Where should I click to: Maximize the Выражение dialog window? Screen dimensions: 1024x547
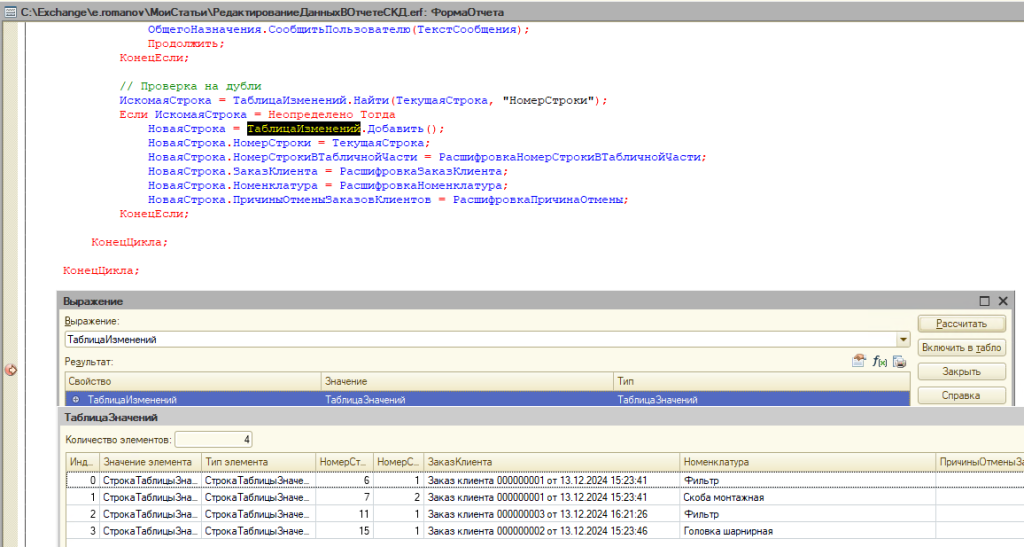[984, 301]
